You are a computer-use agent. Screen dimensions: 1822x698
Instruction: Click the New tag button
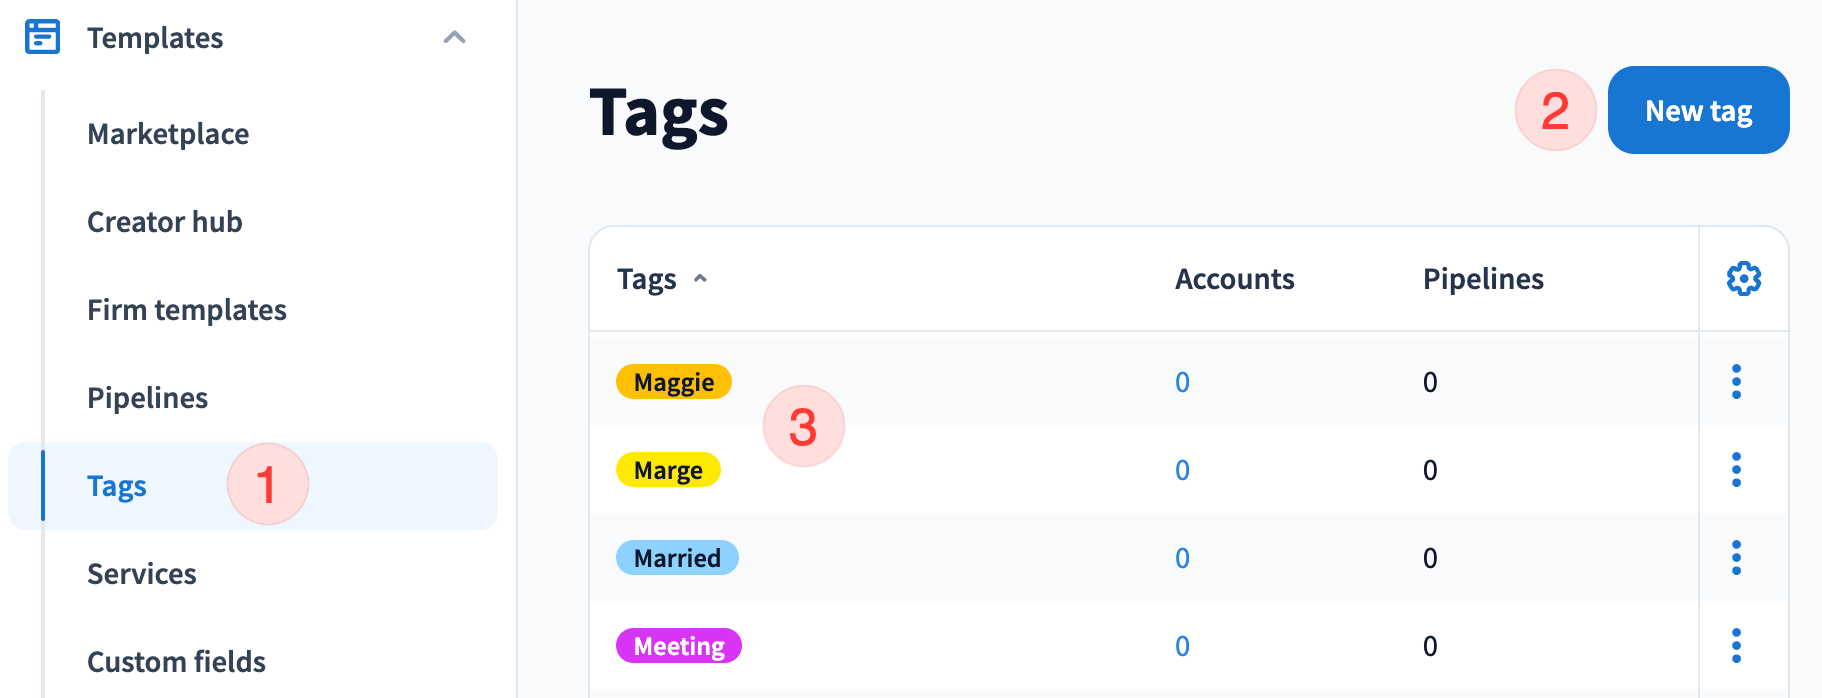click(x=1698, y=111)
